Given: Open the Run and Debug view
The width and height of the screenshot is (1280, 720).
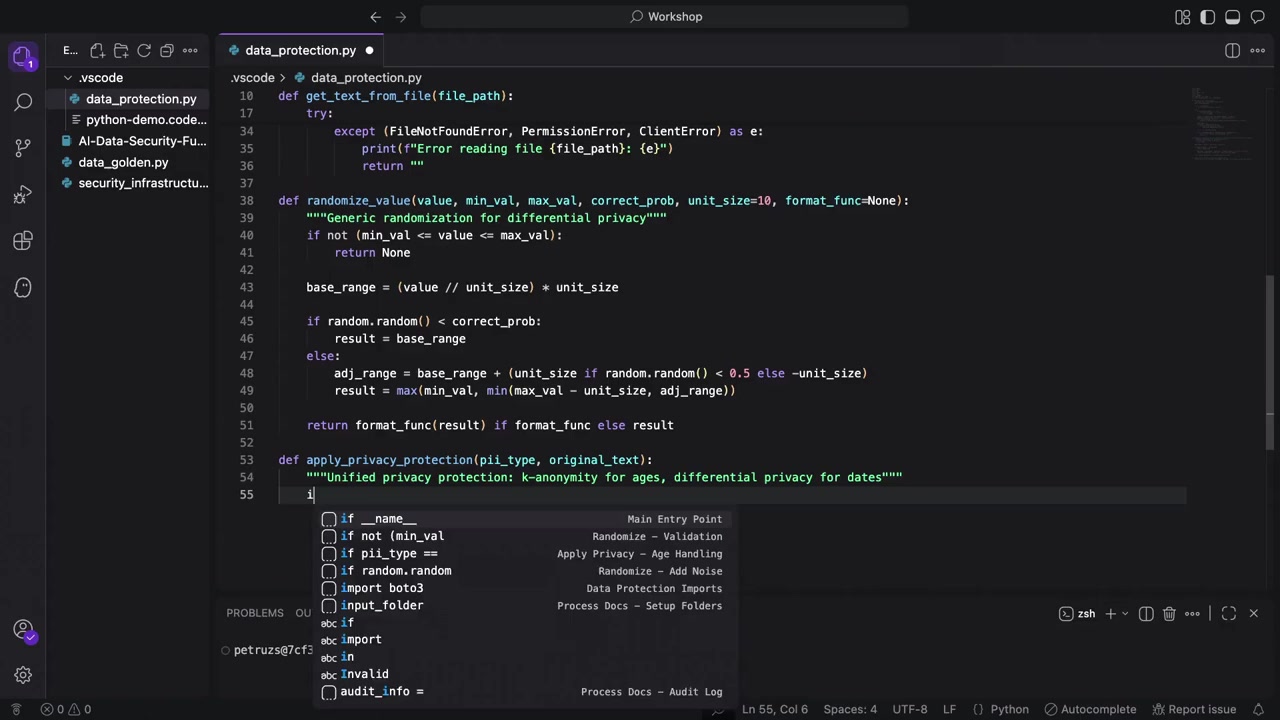Looking at the screenshot, I should coord(23,195).
